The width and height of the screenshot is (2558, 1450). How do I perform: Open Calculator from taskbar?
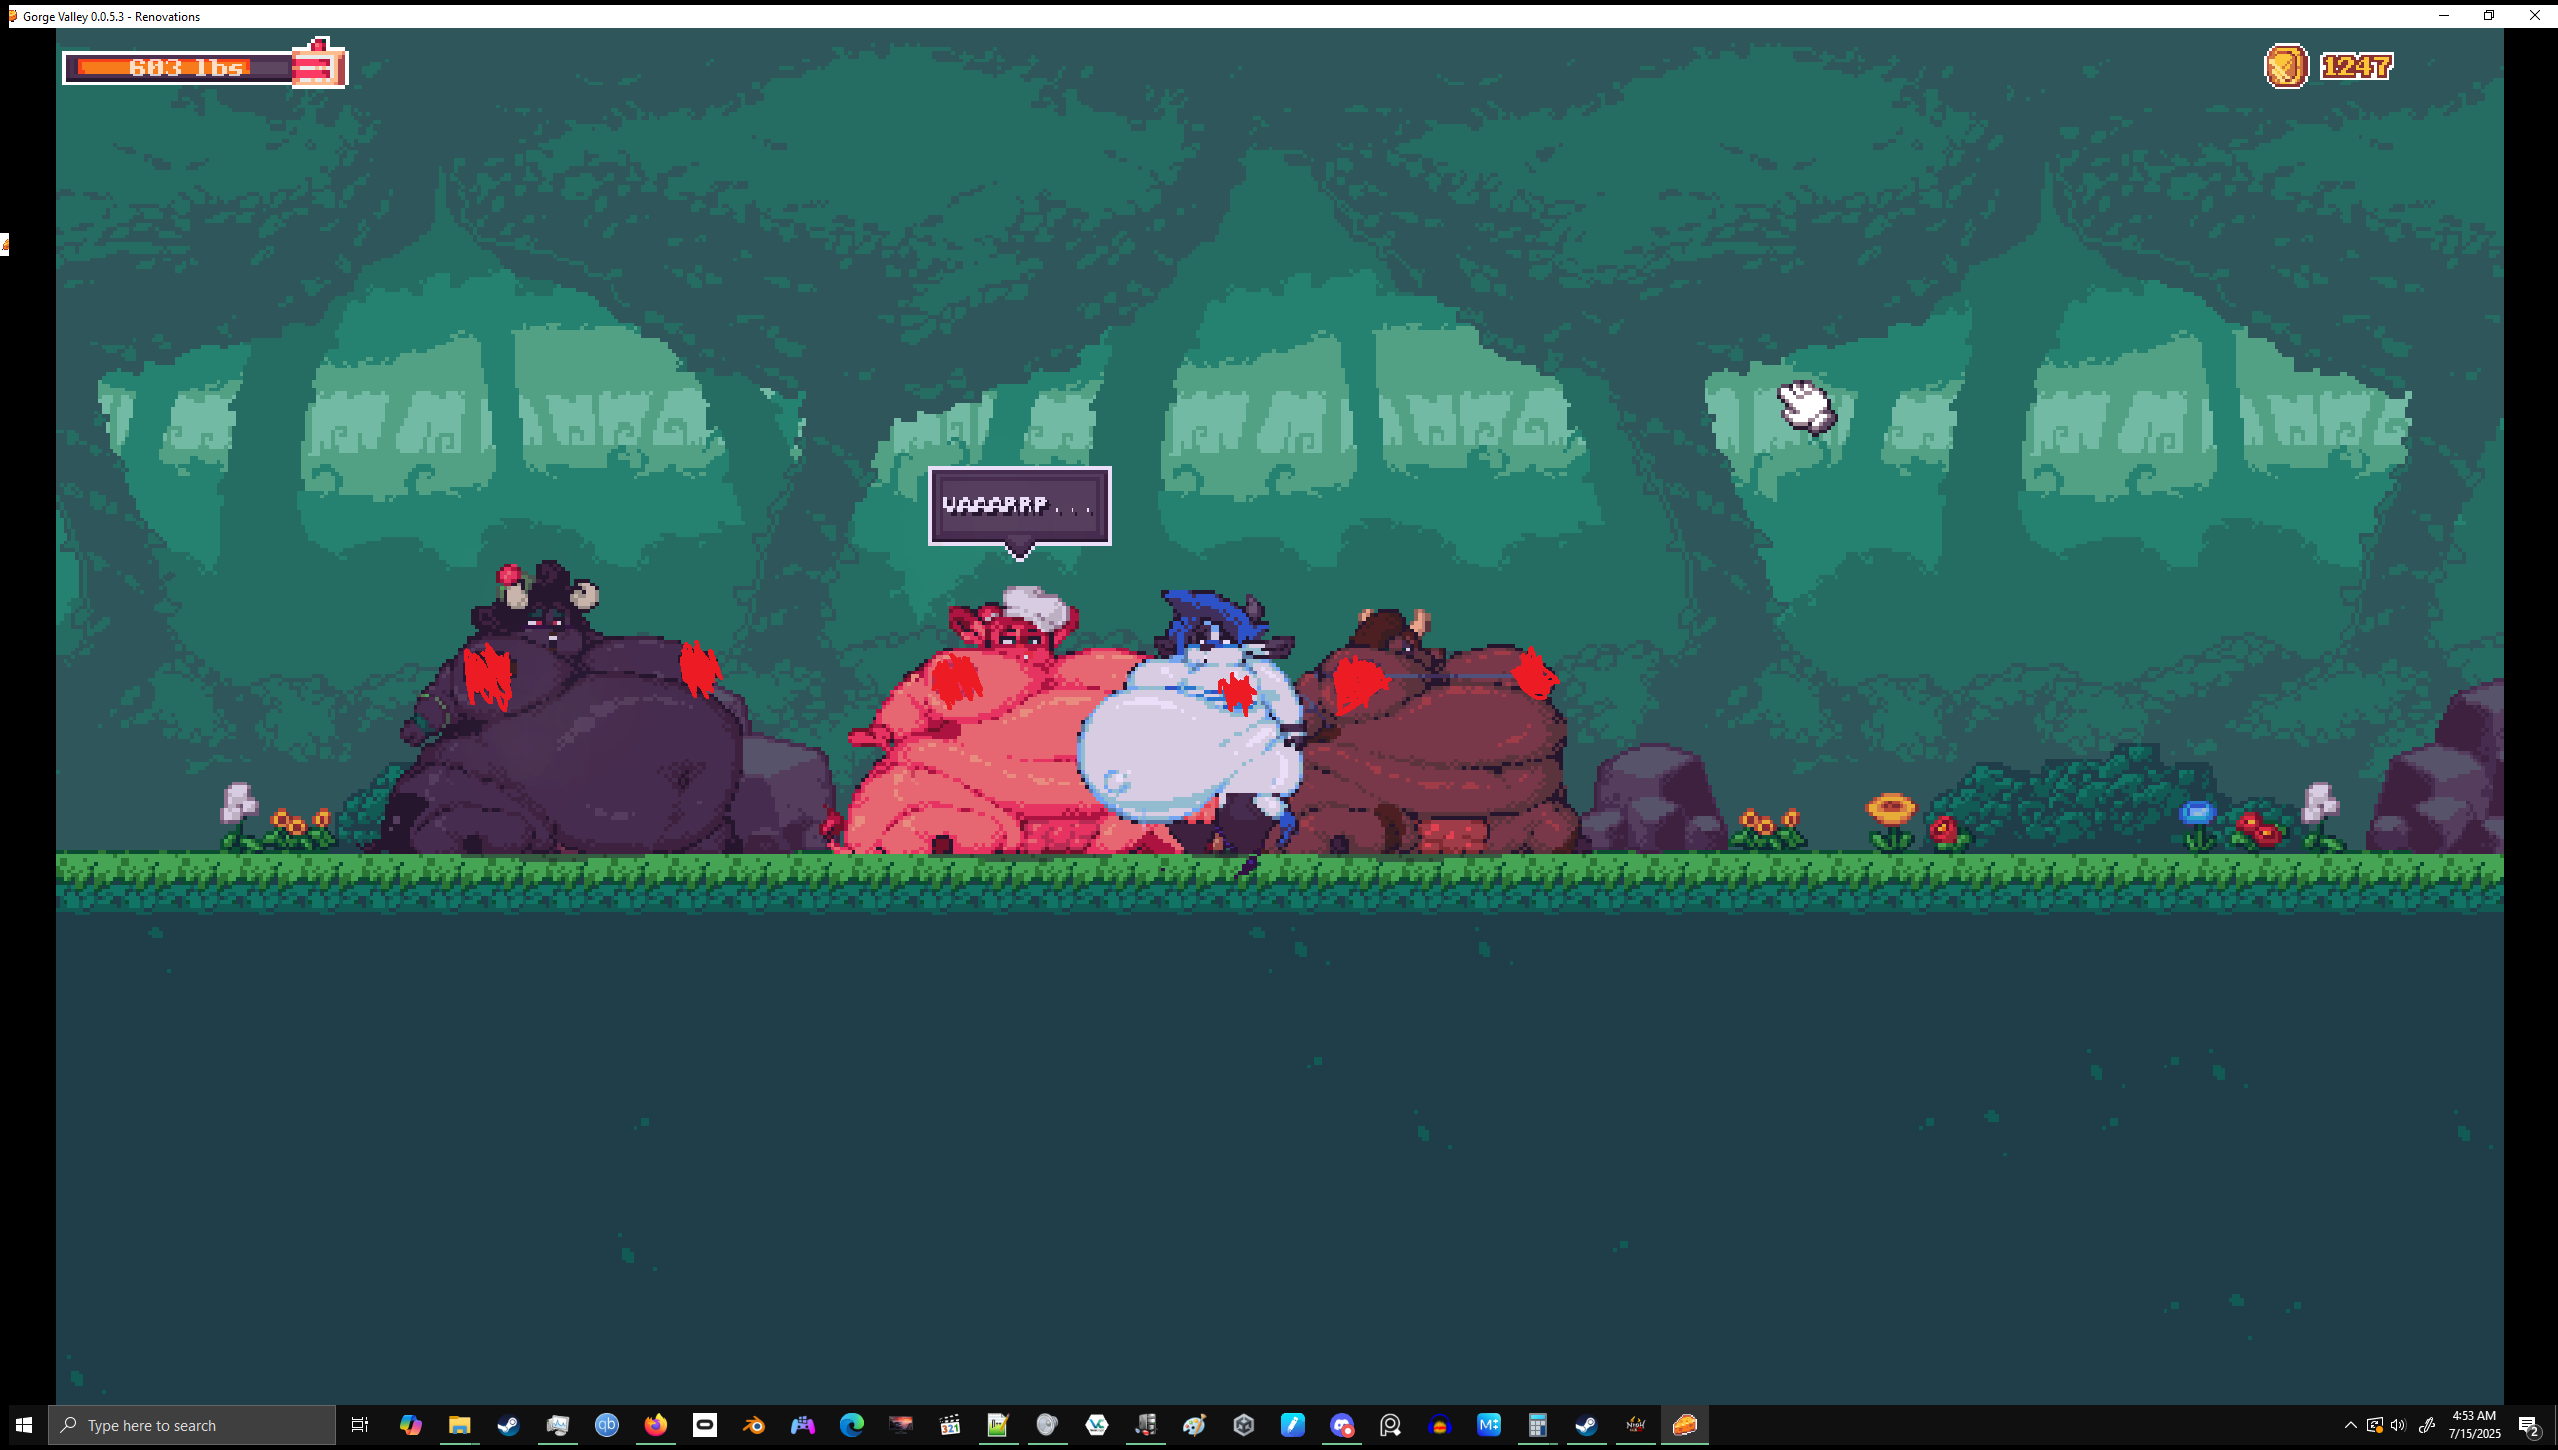1538,1425
